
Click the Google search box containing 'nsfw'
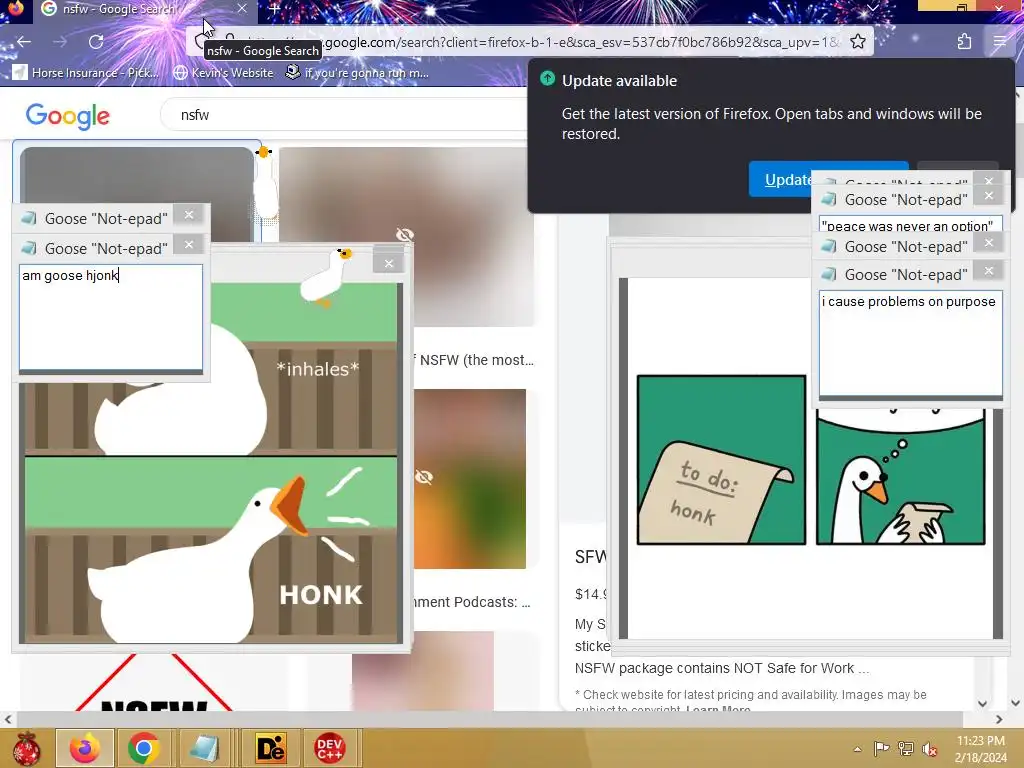coord(346,115)
